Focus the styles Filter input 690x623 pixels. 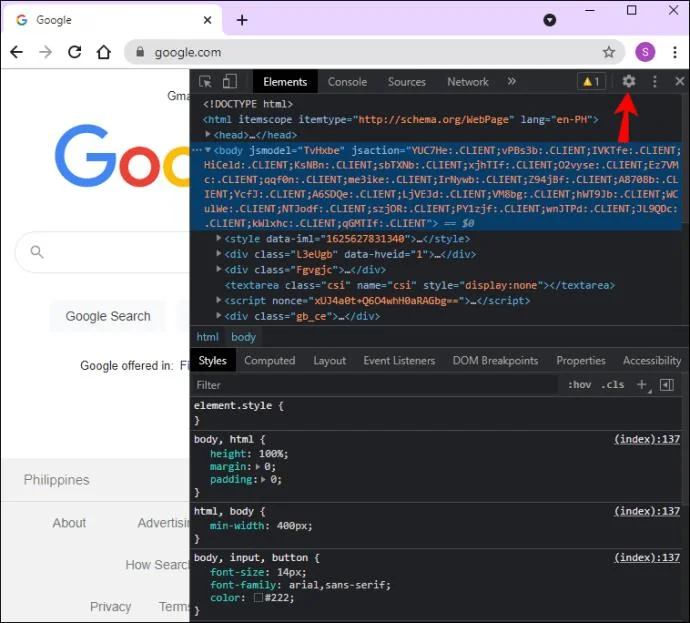(374, 385)
